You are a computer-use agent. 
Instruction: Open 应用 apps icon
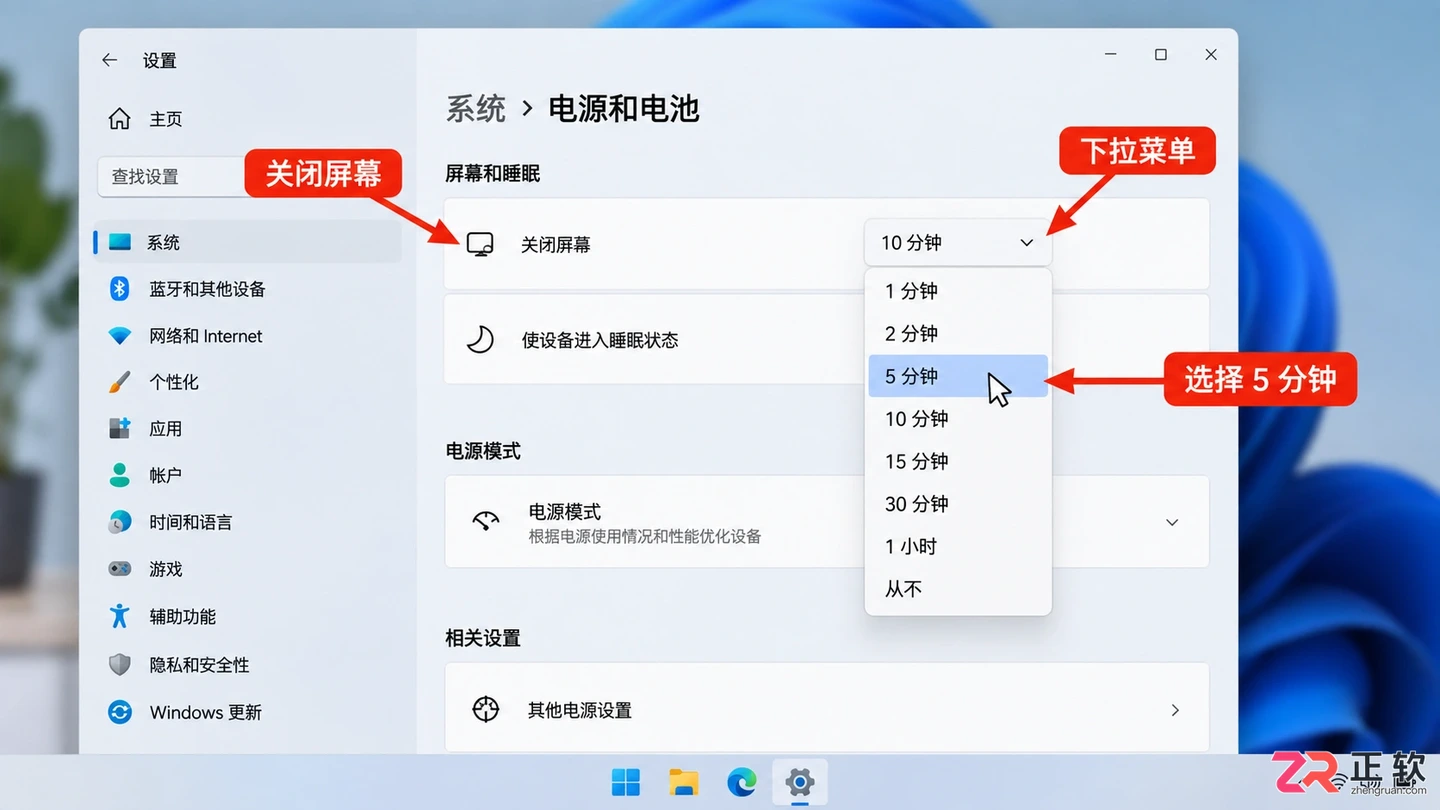(x=120, y=428)
